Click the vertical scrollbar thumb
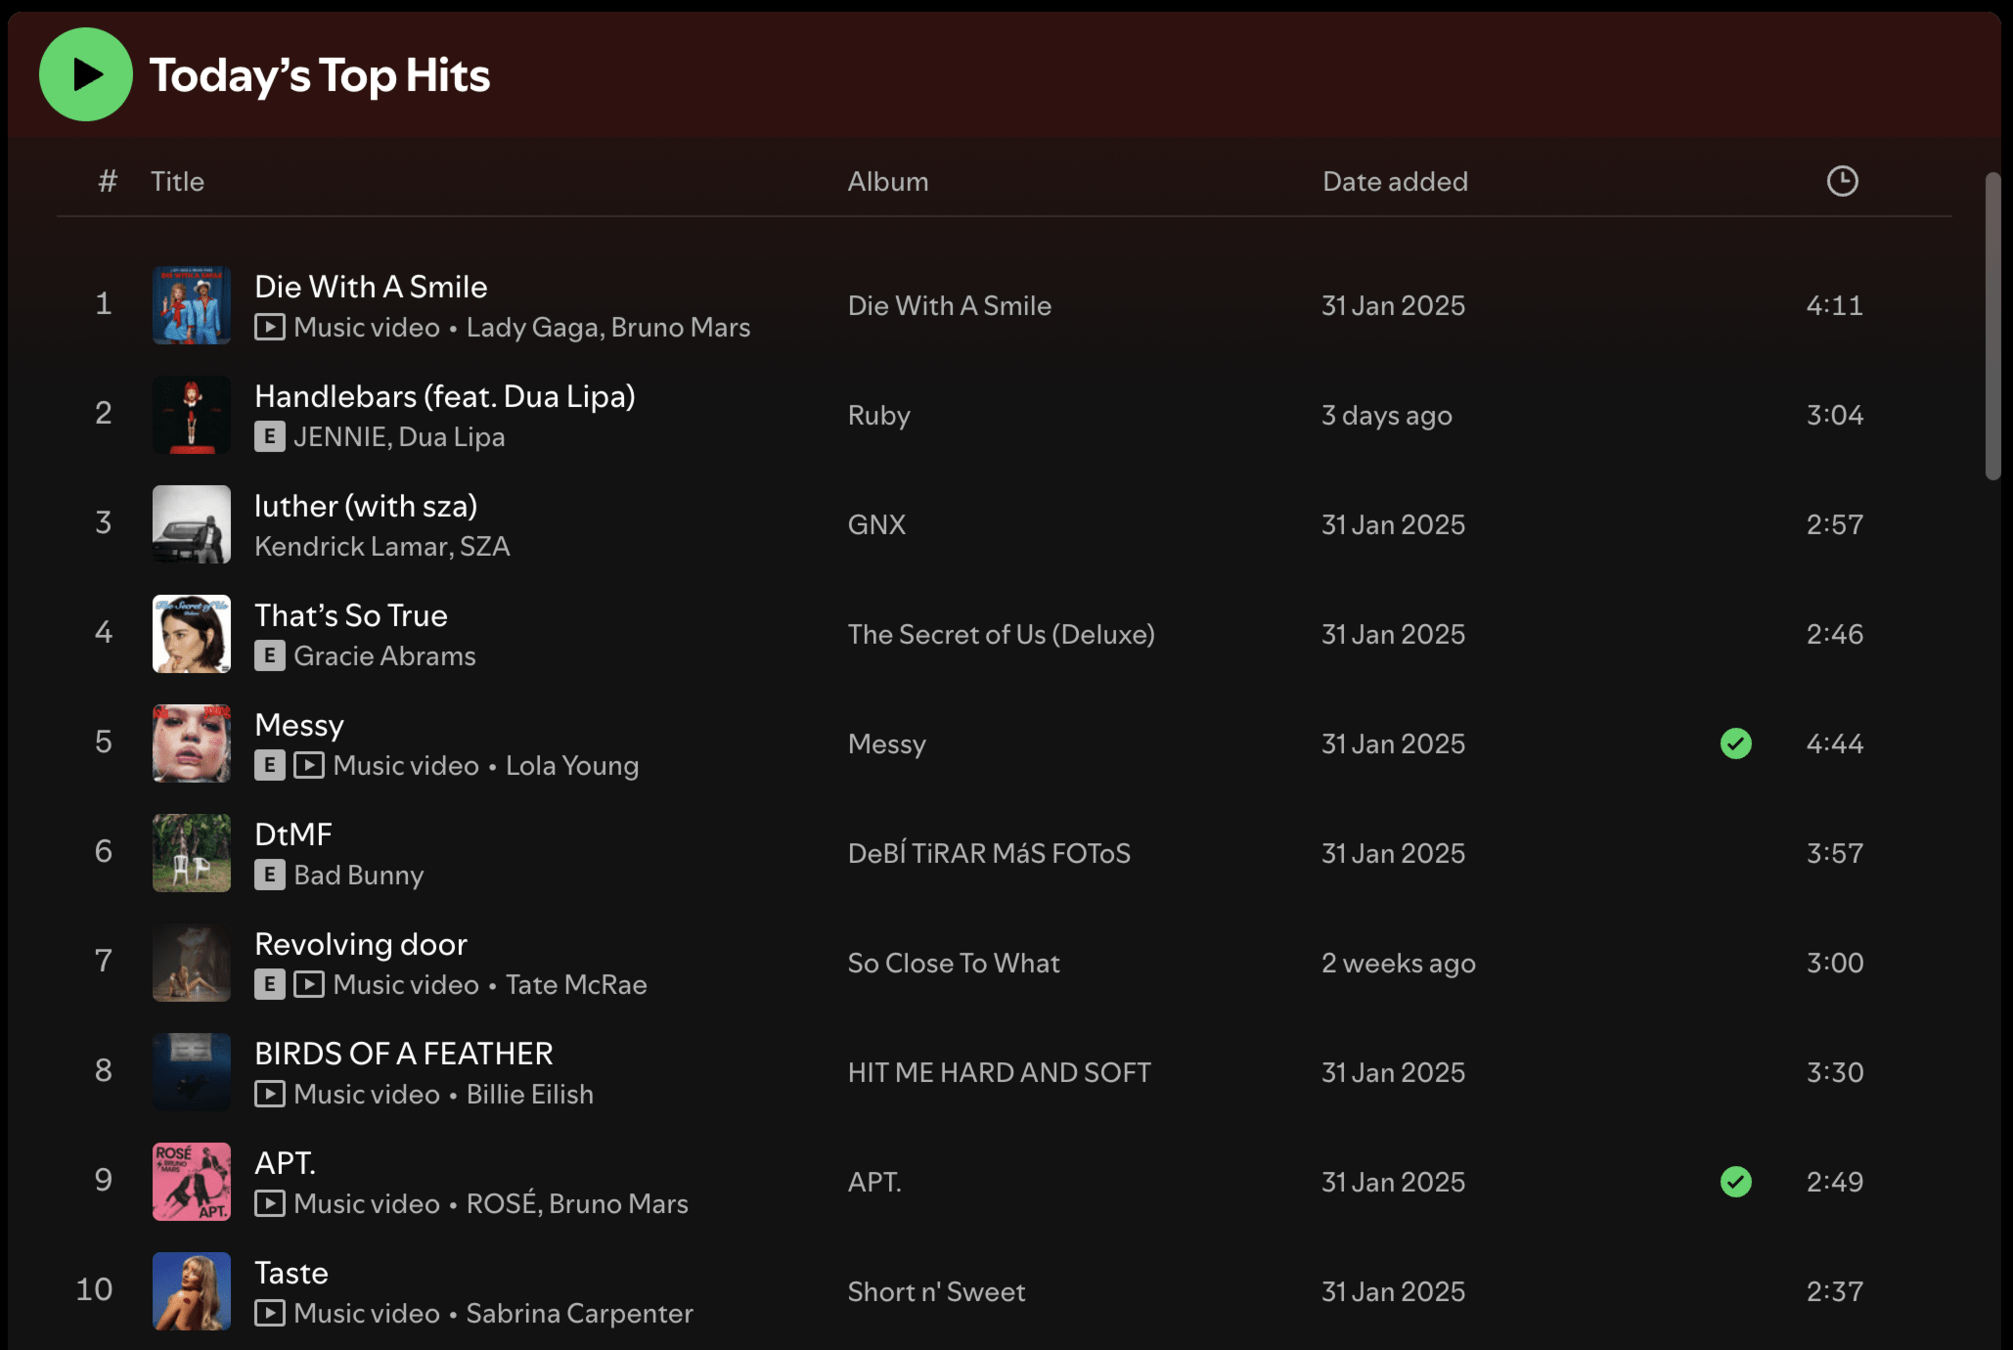Image resolution: width=2013 pixels, height=1350 pixels. [1992, 326]
